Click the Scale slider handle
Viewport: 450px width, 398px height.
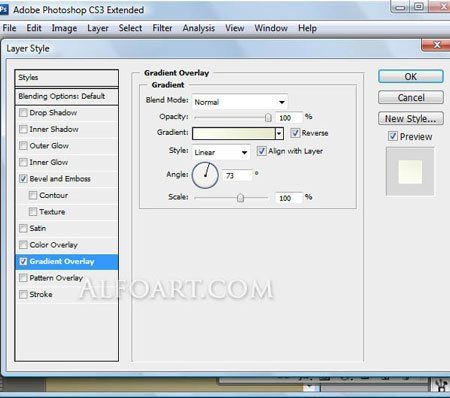pos(240,198)
